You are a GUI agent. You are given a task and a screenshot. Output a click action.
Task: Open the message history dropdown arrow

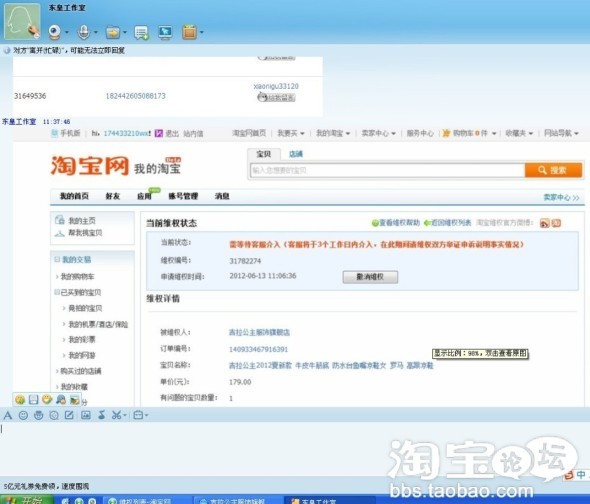coord(146,416)
